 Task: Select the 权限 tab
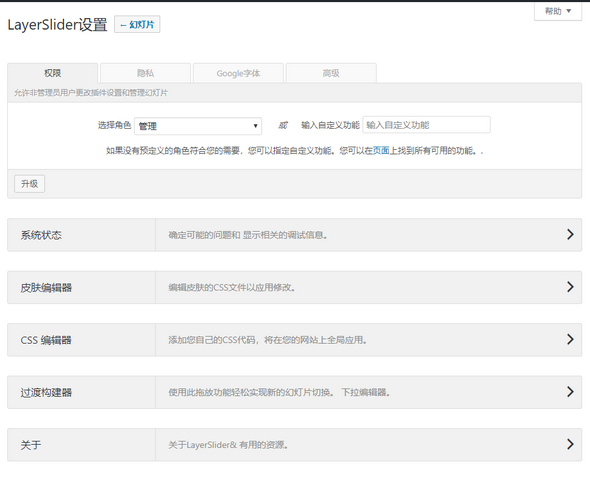pos(53,73)
